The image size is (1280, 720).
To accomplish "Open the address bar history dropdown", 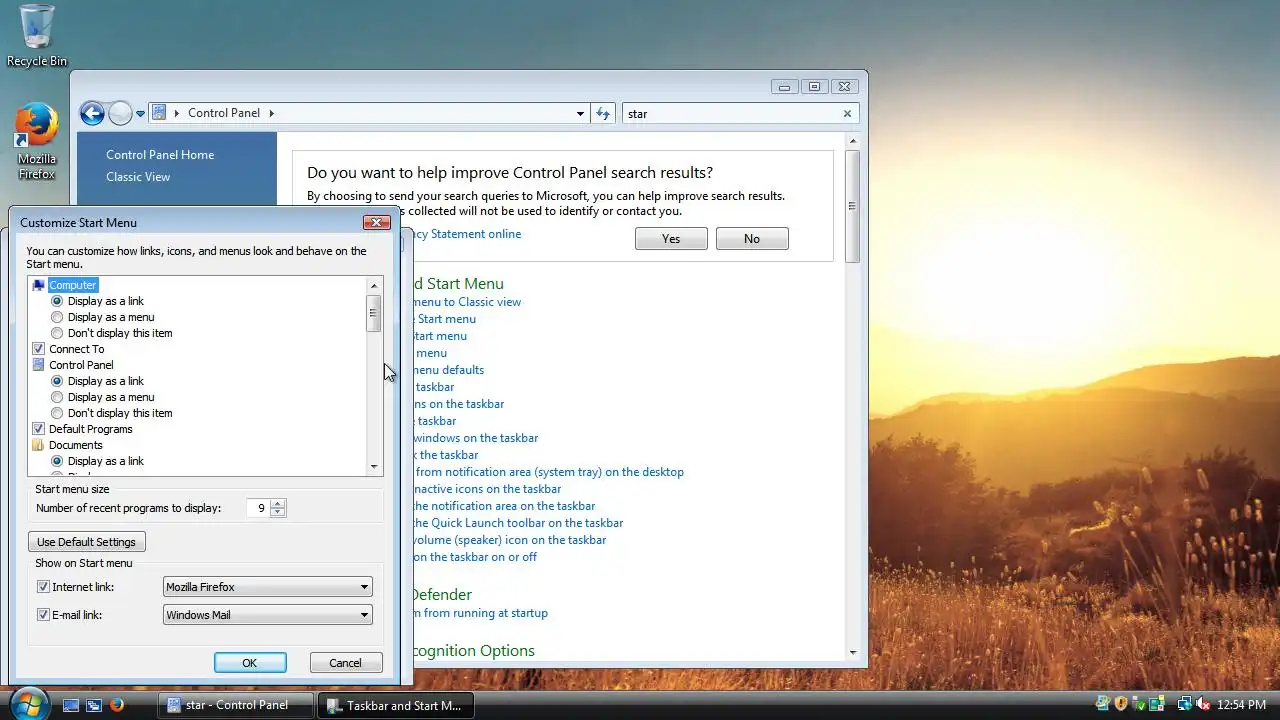I will [580, 114].
